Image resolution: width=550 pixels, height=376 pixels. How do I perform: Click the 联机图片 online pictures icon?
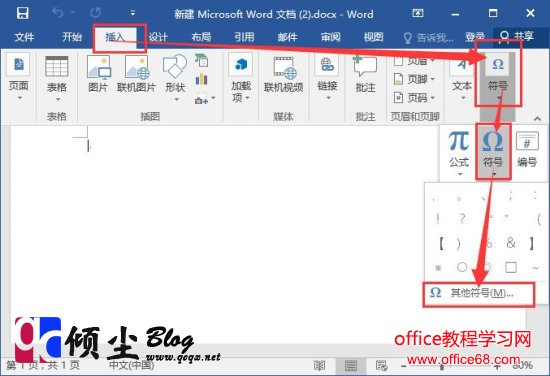[136, 74]
